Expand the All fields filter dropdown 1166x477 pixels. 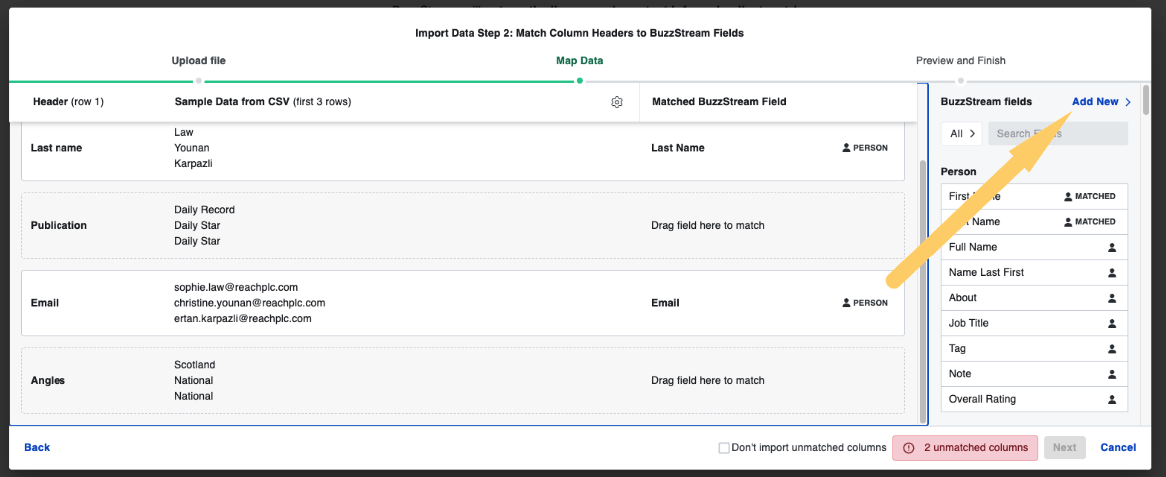[962, 134]
